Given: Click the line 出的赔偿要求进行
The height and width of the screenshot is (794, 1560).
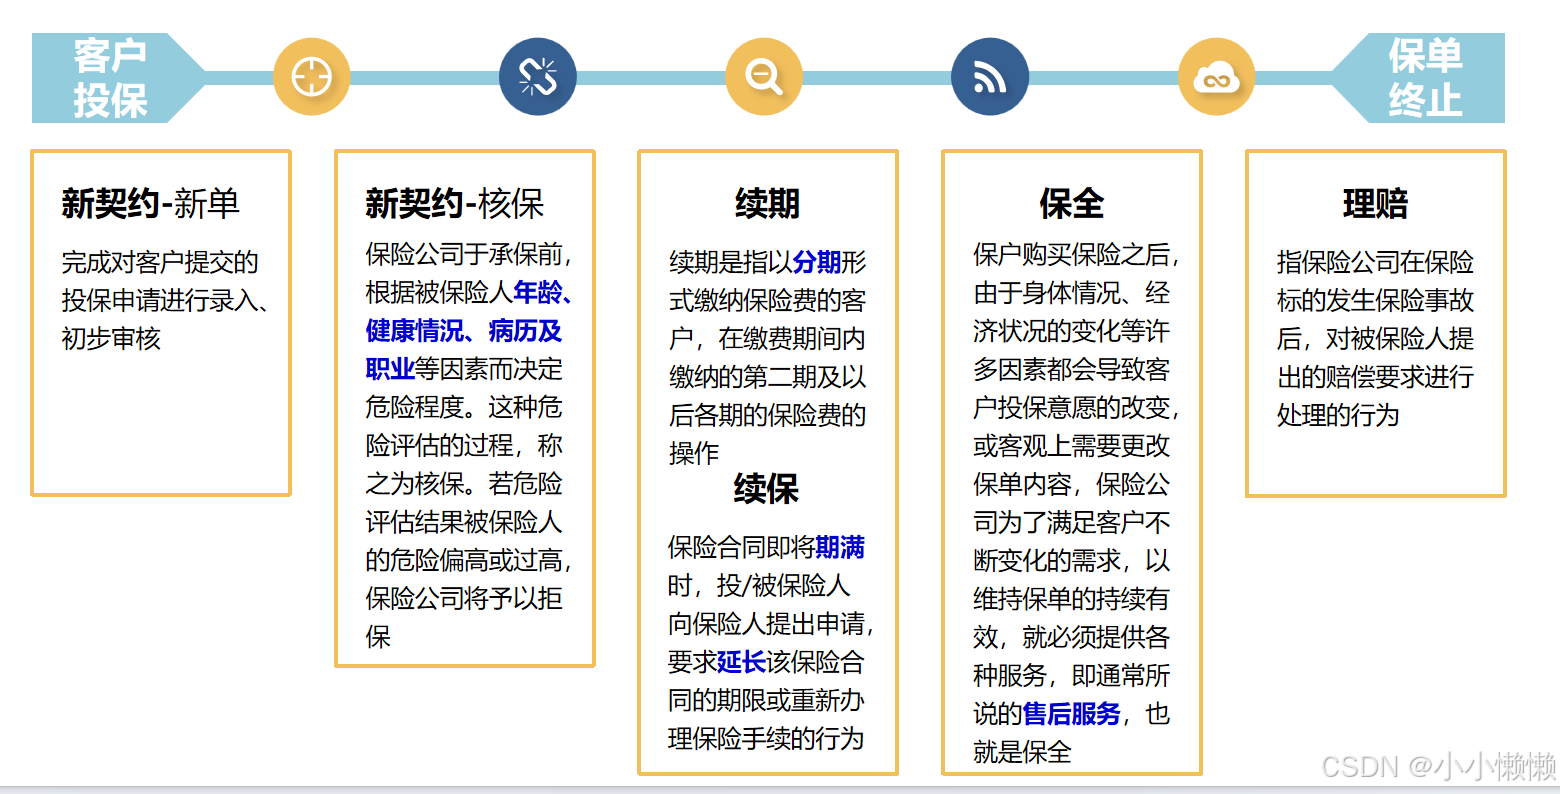Looking at the screenshot, I should point(1375,377).
